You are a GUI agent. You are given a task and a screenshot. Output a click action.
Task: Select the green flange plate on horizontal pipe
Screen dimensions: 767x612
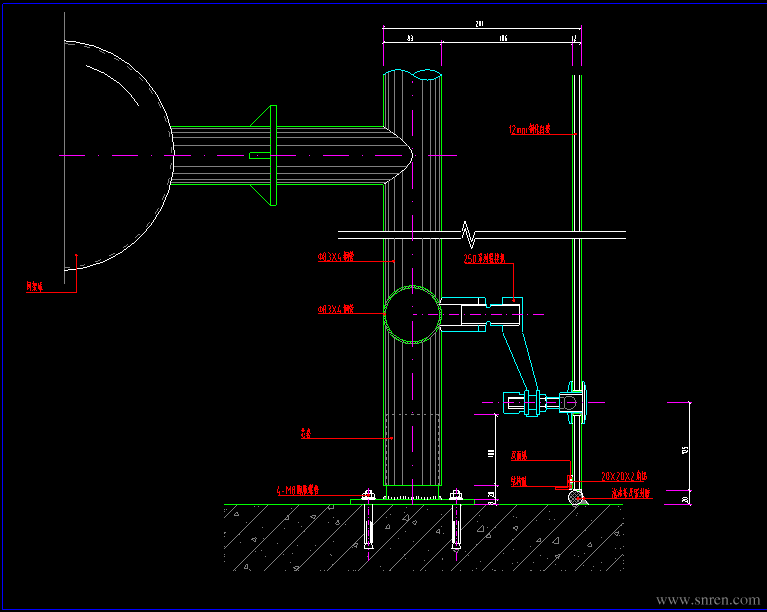pyautogui.click(x=273, y=155)
